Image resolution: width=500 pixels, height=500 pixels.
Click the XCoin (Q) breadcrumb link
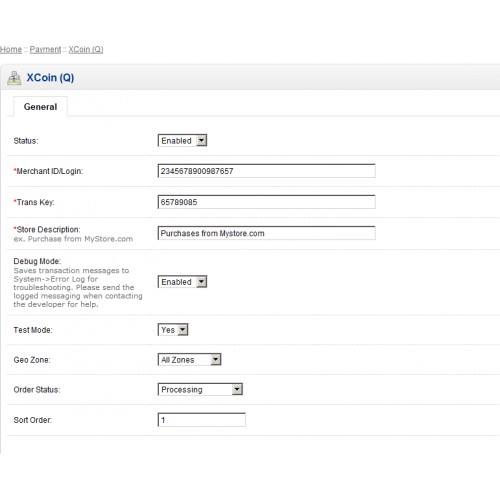point(86,49)
